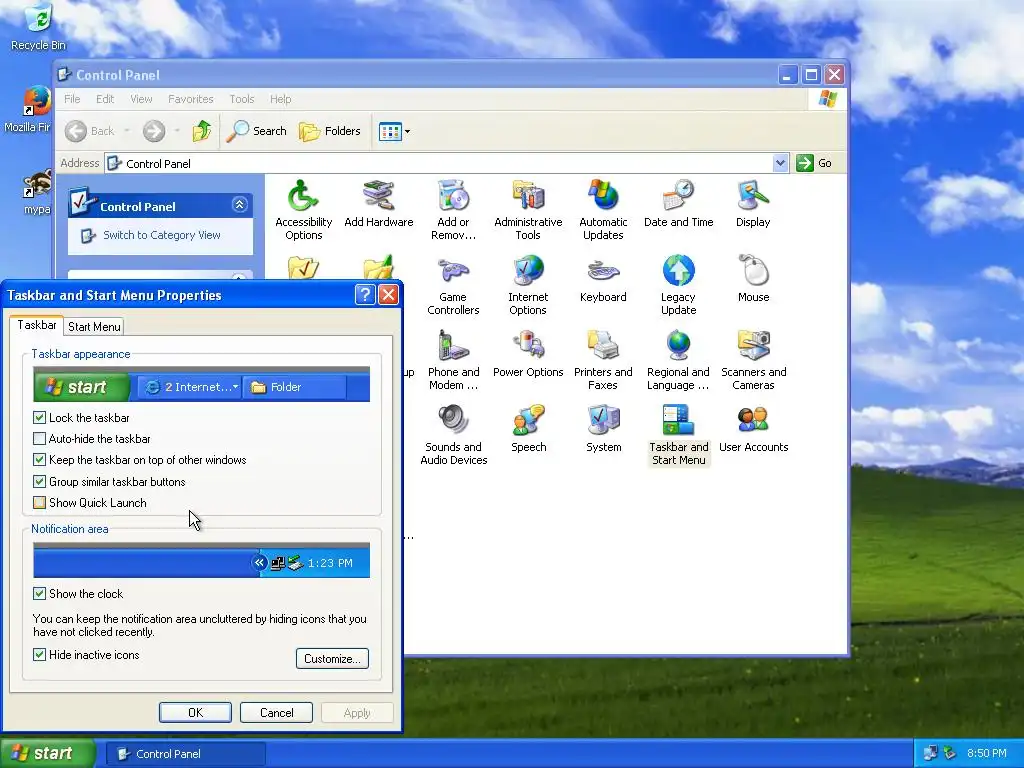The height and width of the screenshot is (768, 1024).
Task: Open the File menu
Action: click(72, 99)
